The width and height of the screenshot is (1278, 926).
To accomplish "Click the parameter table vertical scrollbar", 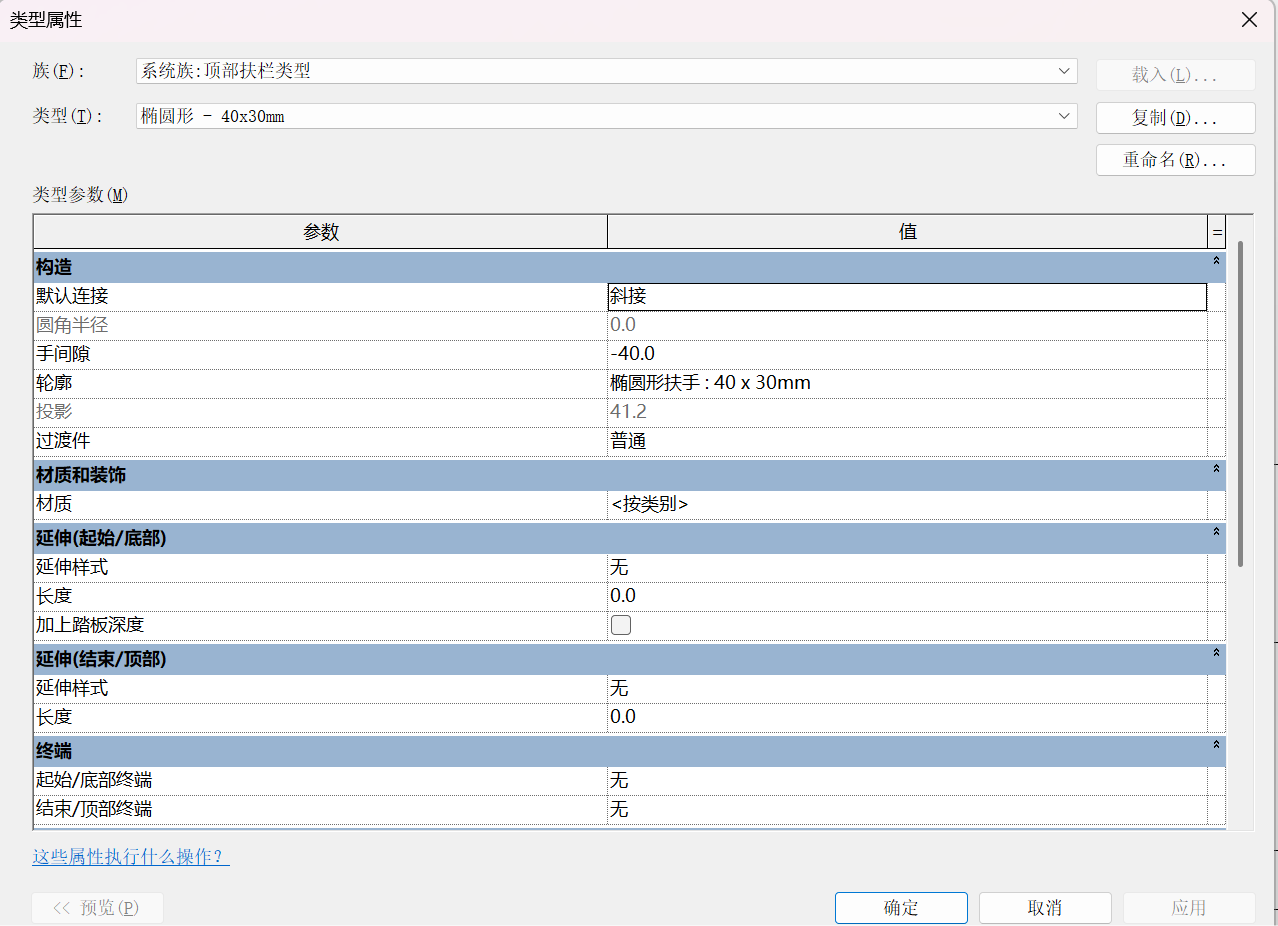I will tap(1240, 403).
